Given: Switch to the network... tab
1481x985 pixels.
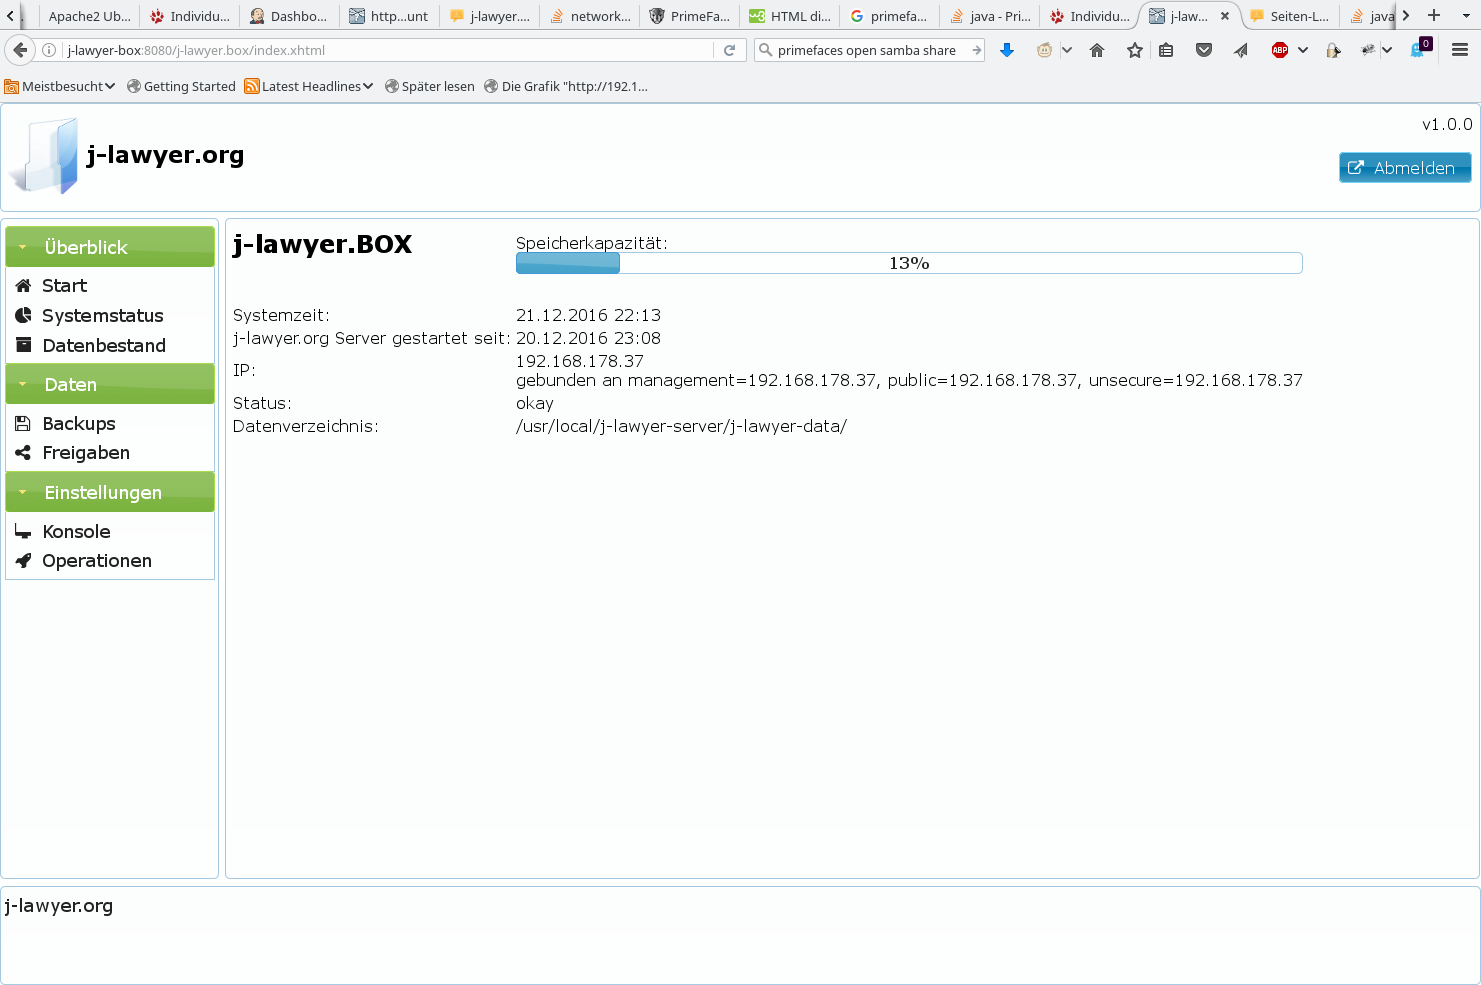Looking at the screenshot, I should pyautogui.click(x=589, y=16).
